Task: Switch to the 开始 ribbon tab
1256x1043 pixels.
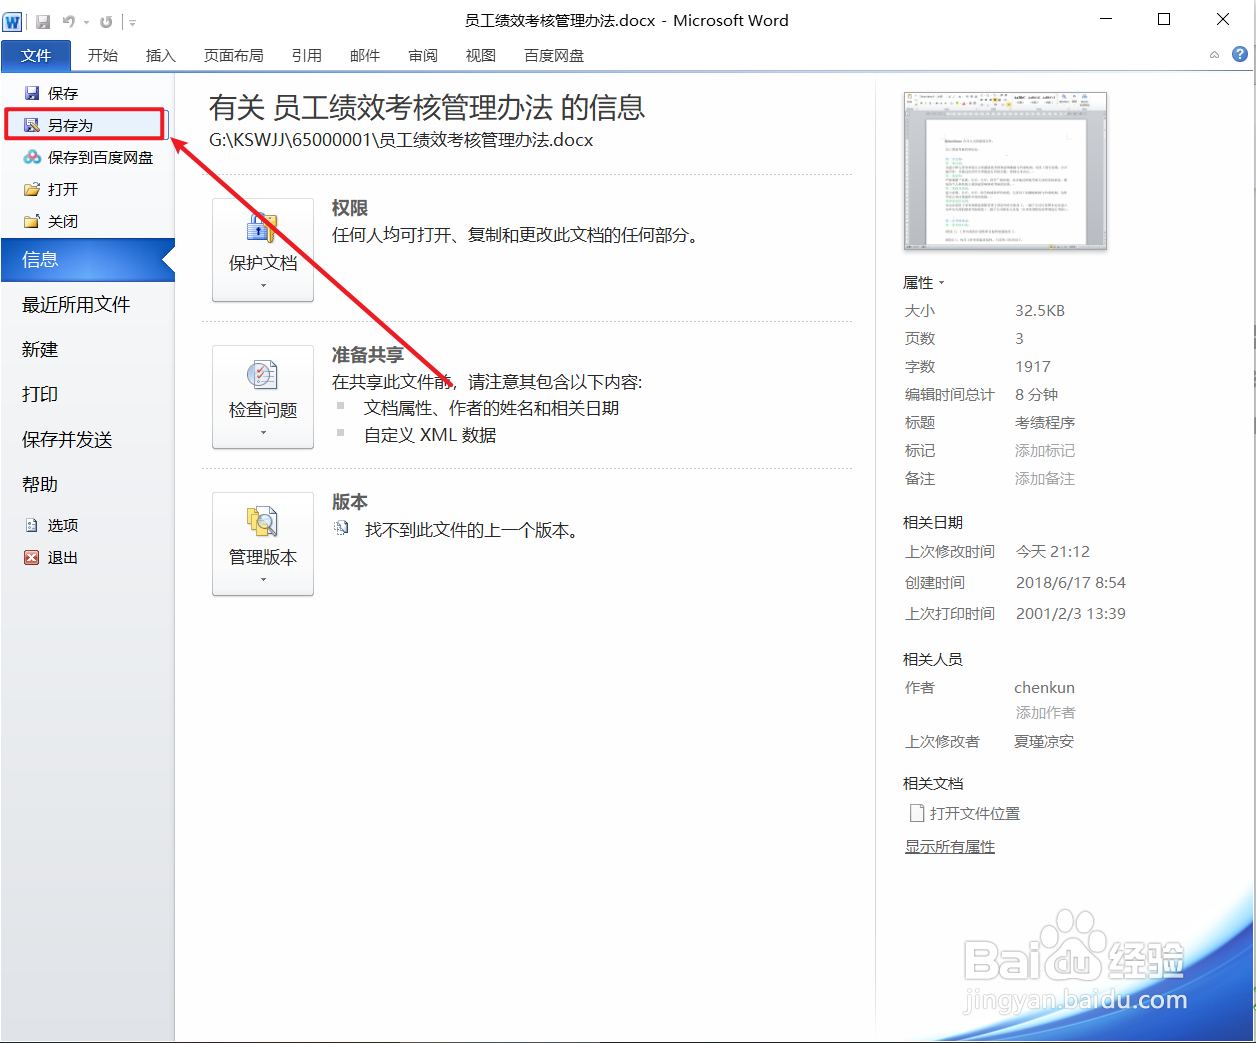Action: 103,55
